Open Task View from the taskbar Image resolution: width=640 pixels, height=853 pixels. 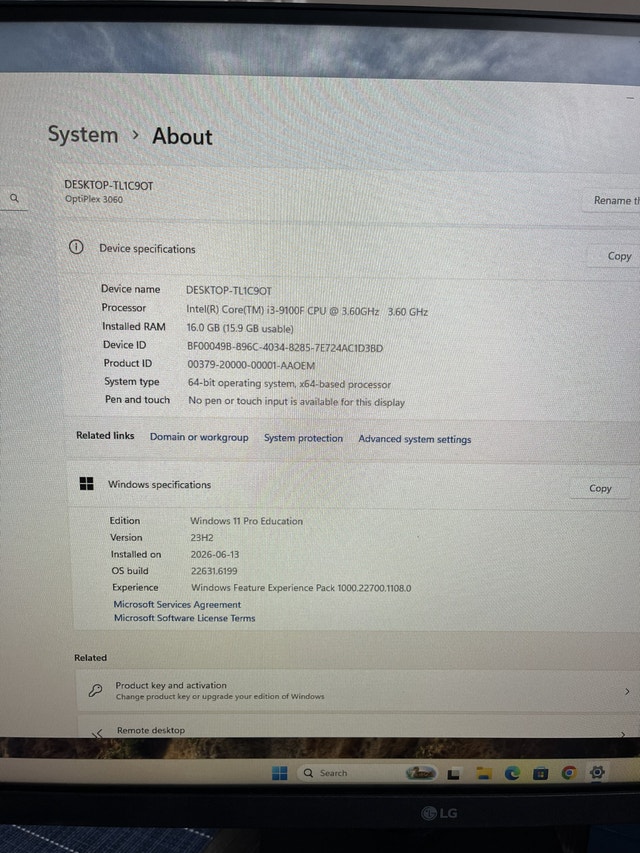pos(454,774)
